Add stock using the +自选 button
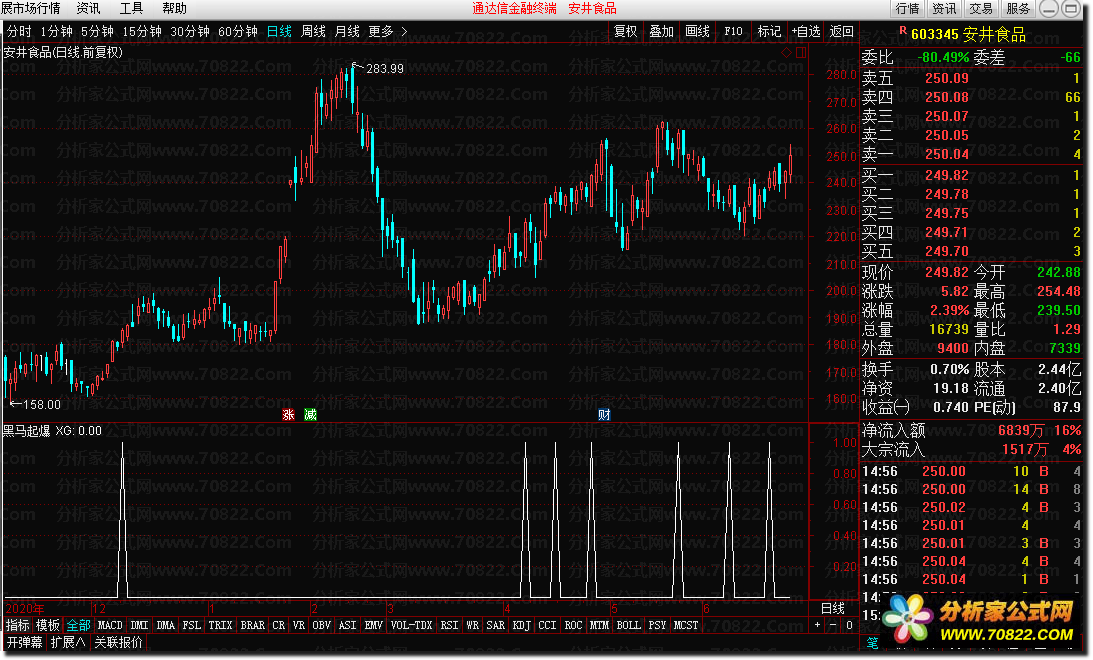The height and width of the screenshot is (660, 1093). click(x=807, y=31)
